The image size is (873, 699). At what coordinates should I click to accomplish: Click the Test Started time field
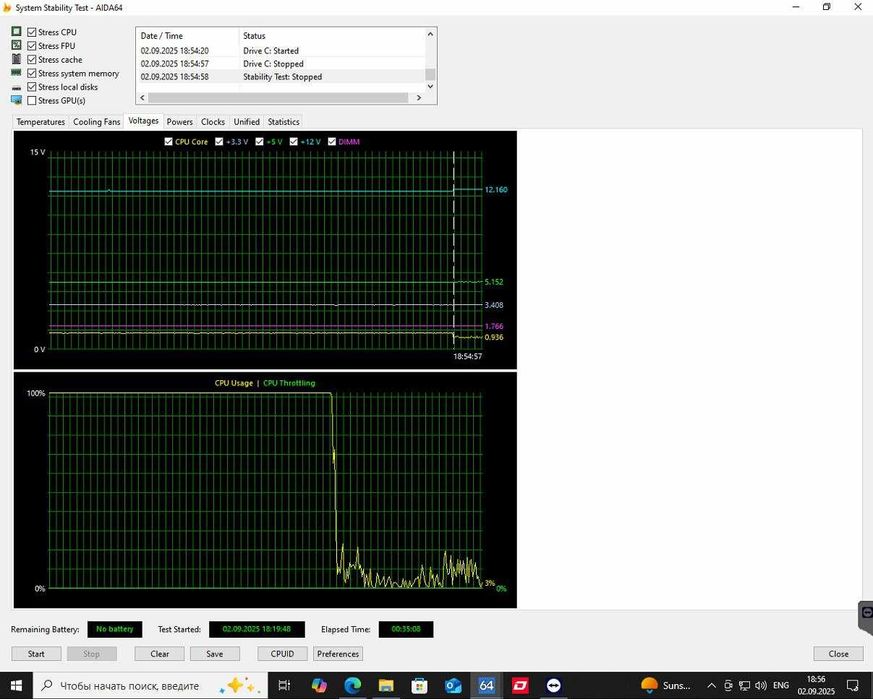click(x=257, y=629)
